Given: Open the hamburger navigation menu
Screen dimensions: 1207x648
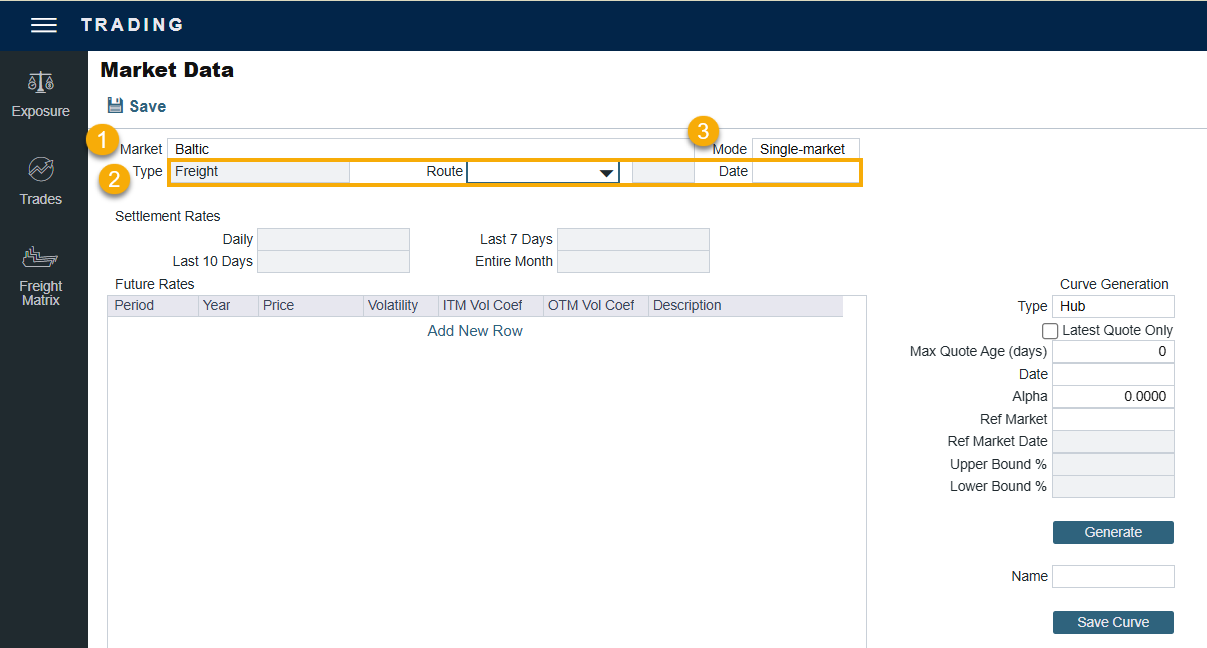Looking at the screenshot, I should click(x=44, y=25).
